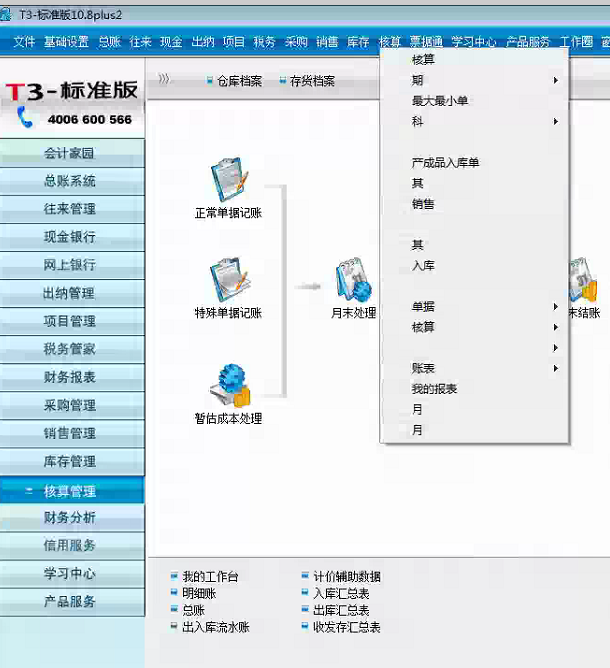
Task: Go to 财务分析 in sidebar
Action: point(72,518)
